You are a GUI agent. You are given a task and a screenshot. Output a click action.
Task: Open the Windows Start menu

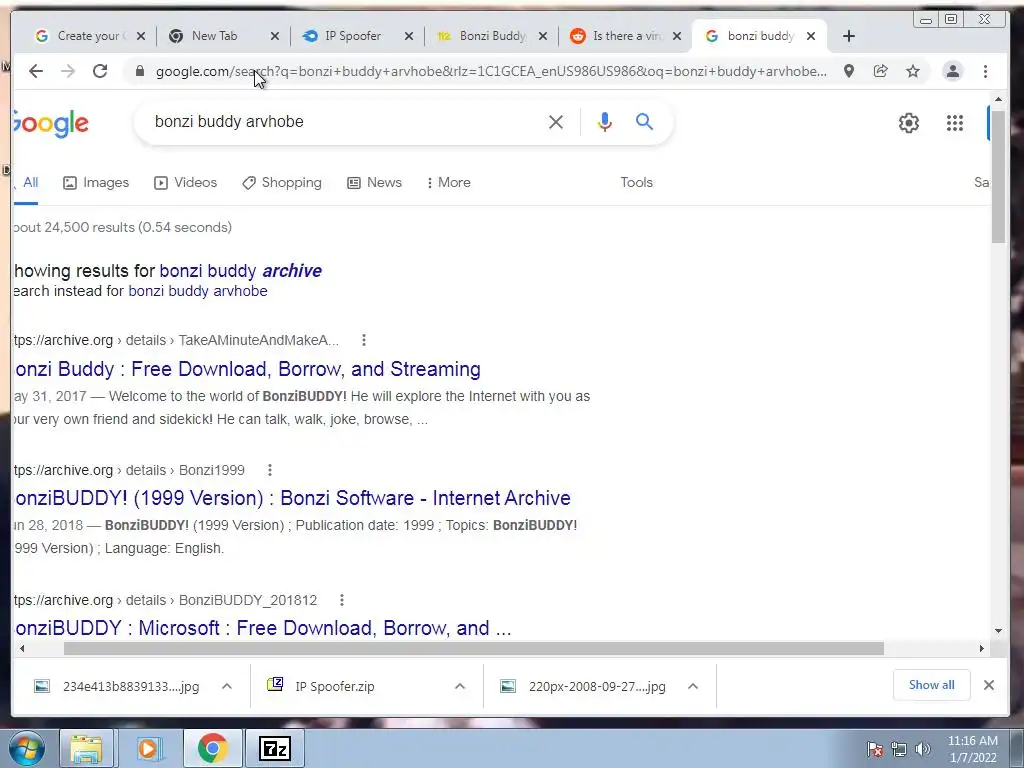point(27,748)
